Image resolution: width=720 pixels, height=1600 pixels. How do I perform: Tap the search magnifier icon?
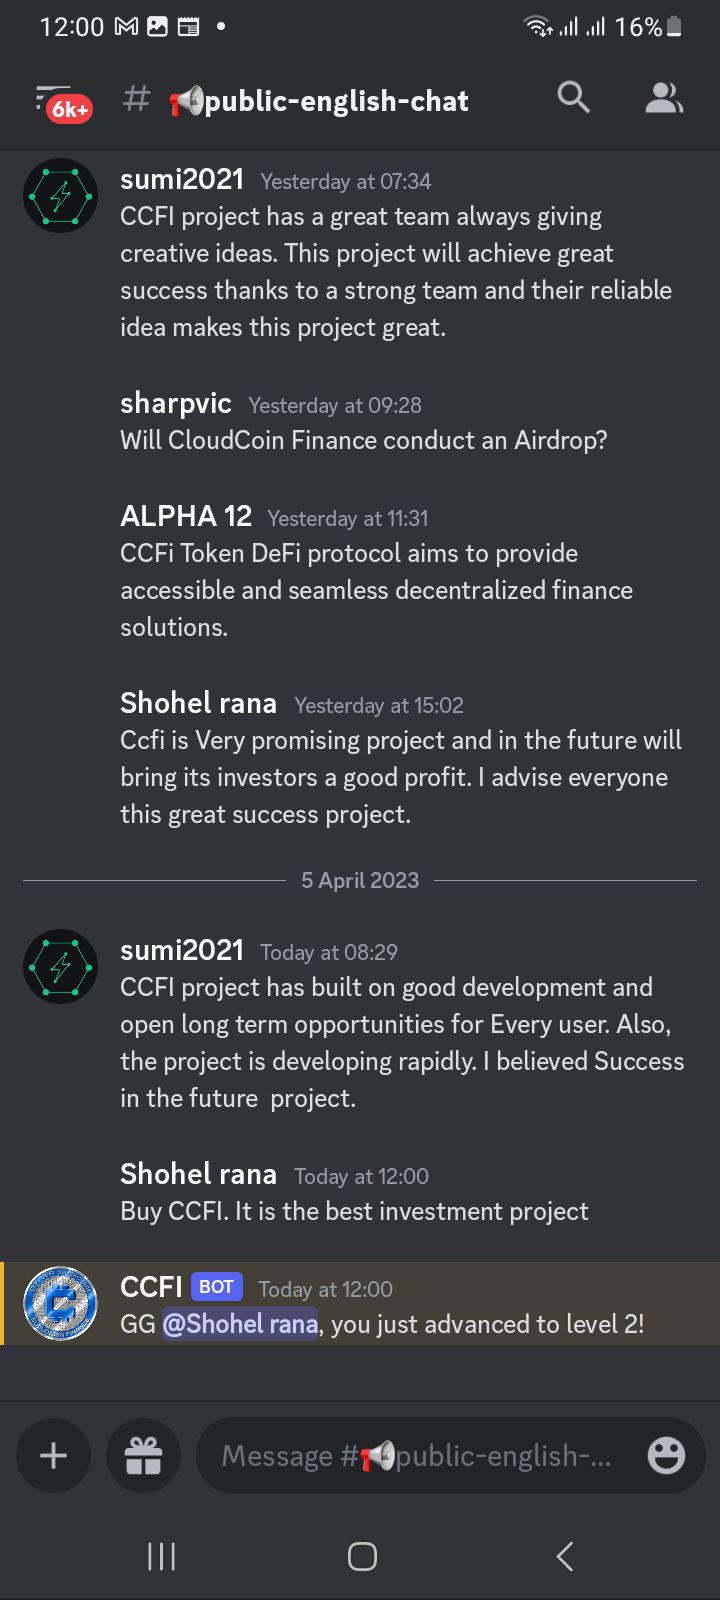(x=573, y=97)
